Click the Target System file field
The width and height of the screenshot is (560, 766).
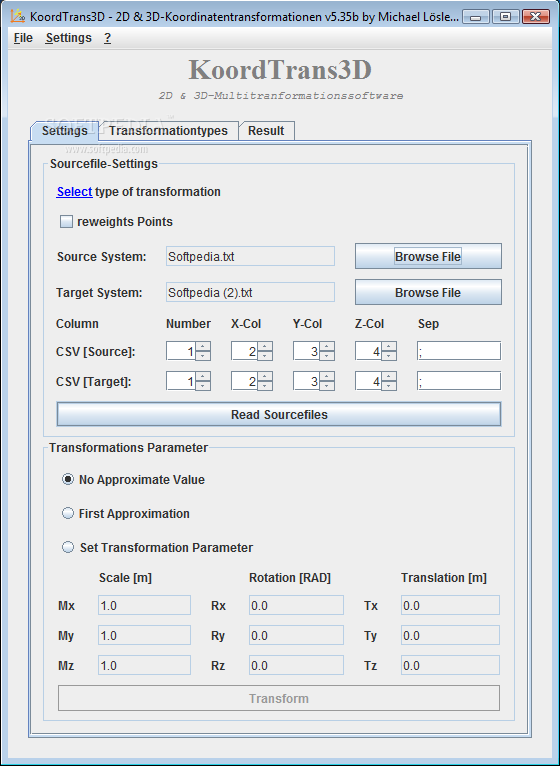point(250,293)
